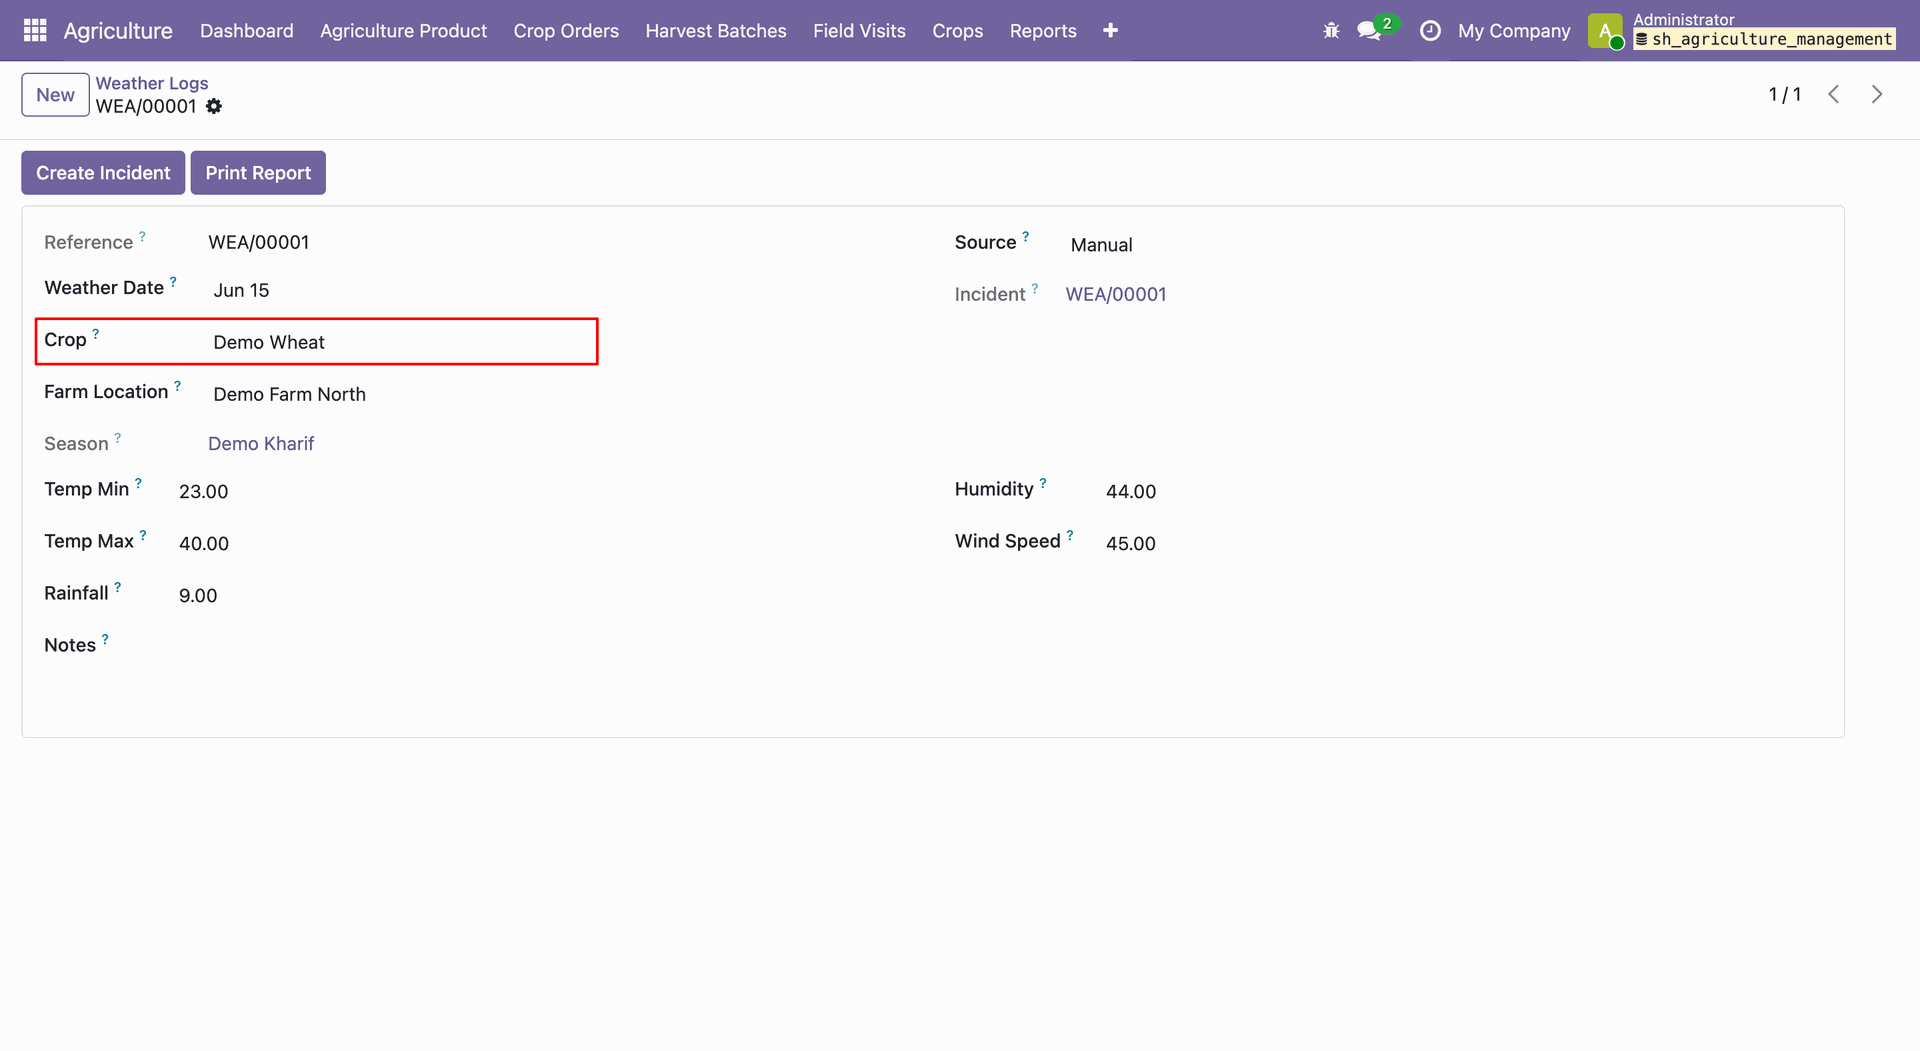Show help tooltip for Source field

tap(1025, 236)
